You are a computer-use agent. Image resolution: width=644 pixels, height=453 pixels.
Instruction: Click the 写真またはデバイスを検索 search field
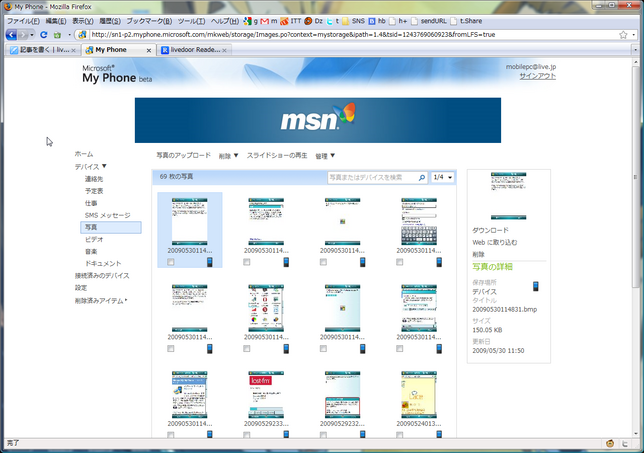[373, 177]
